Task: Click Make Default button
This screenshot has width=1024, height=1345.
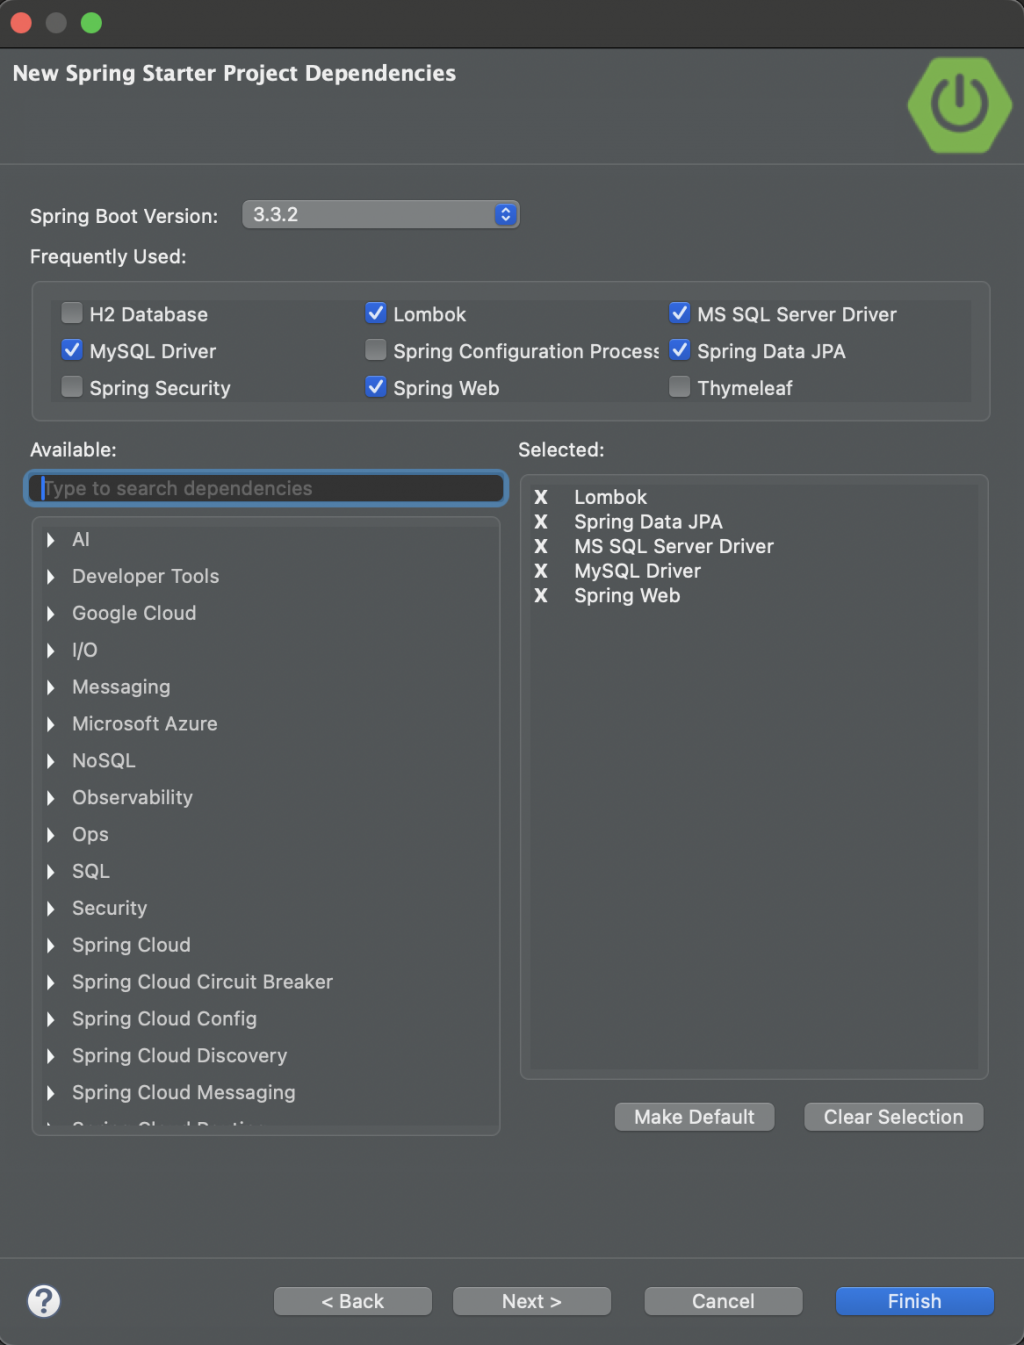Action: pyautogui.click(x=695, y=1117)
